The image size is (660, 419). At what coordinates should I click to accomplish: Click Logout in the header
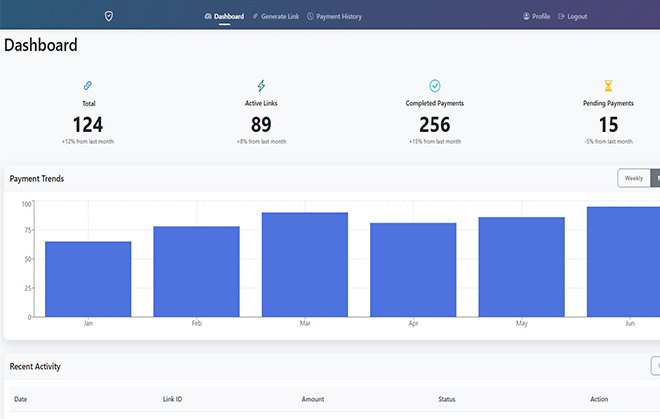tap(572, 16)
